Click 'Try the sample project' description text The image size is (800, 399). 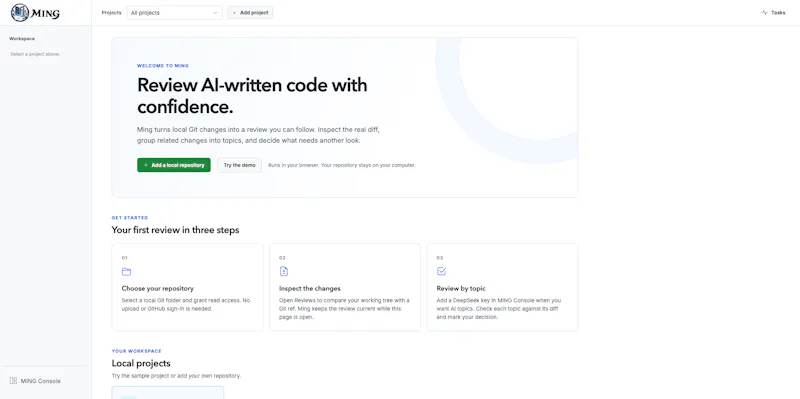tap(176, 376)
